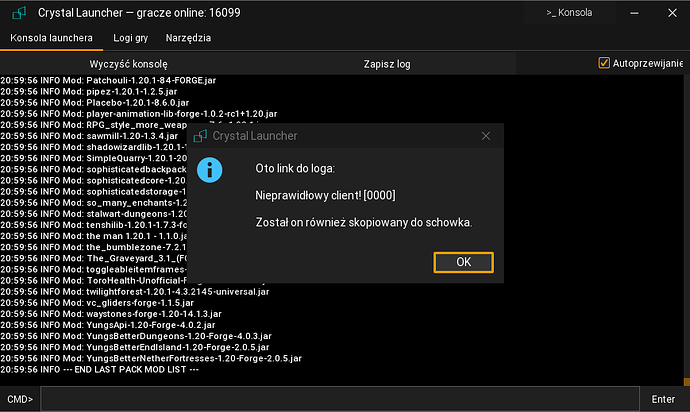This screenshot has width=690, height=412.
Task: Focus the CMD command input field
Action: tap(340, 399)
